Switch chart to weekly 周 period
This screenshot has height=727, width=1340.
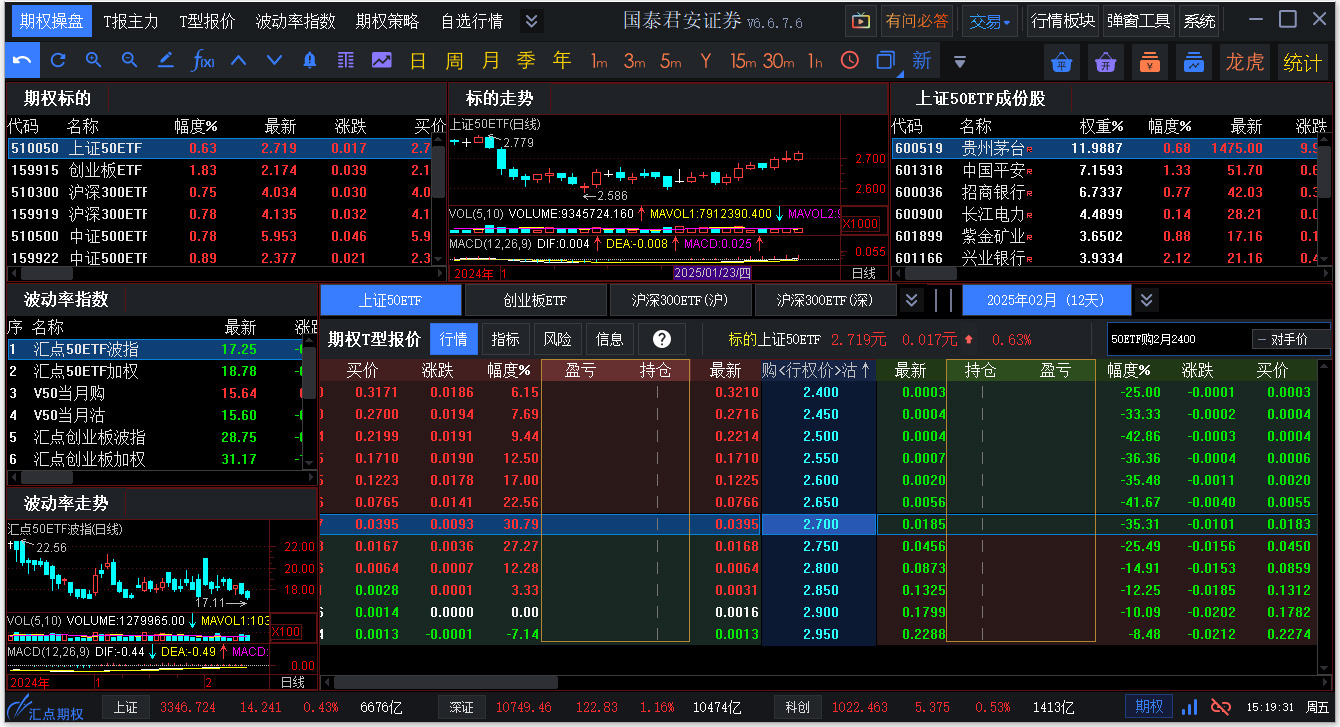pyautogui.click(x=454, y=61)
